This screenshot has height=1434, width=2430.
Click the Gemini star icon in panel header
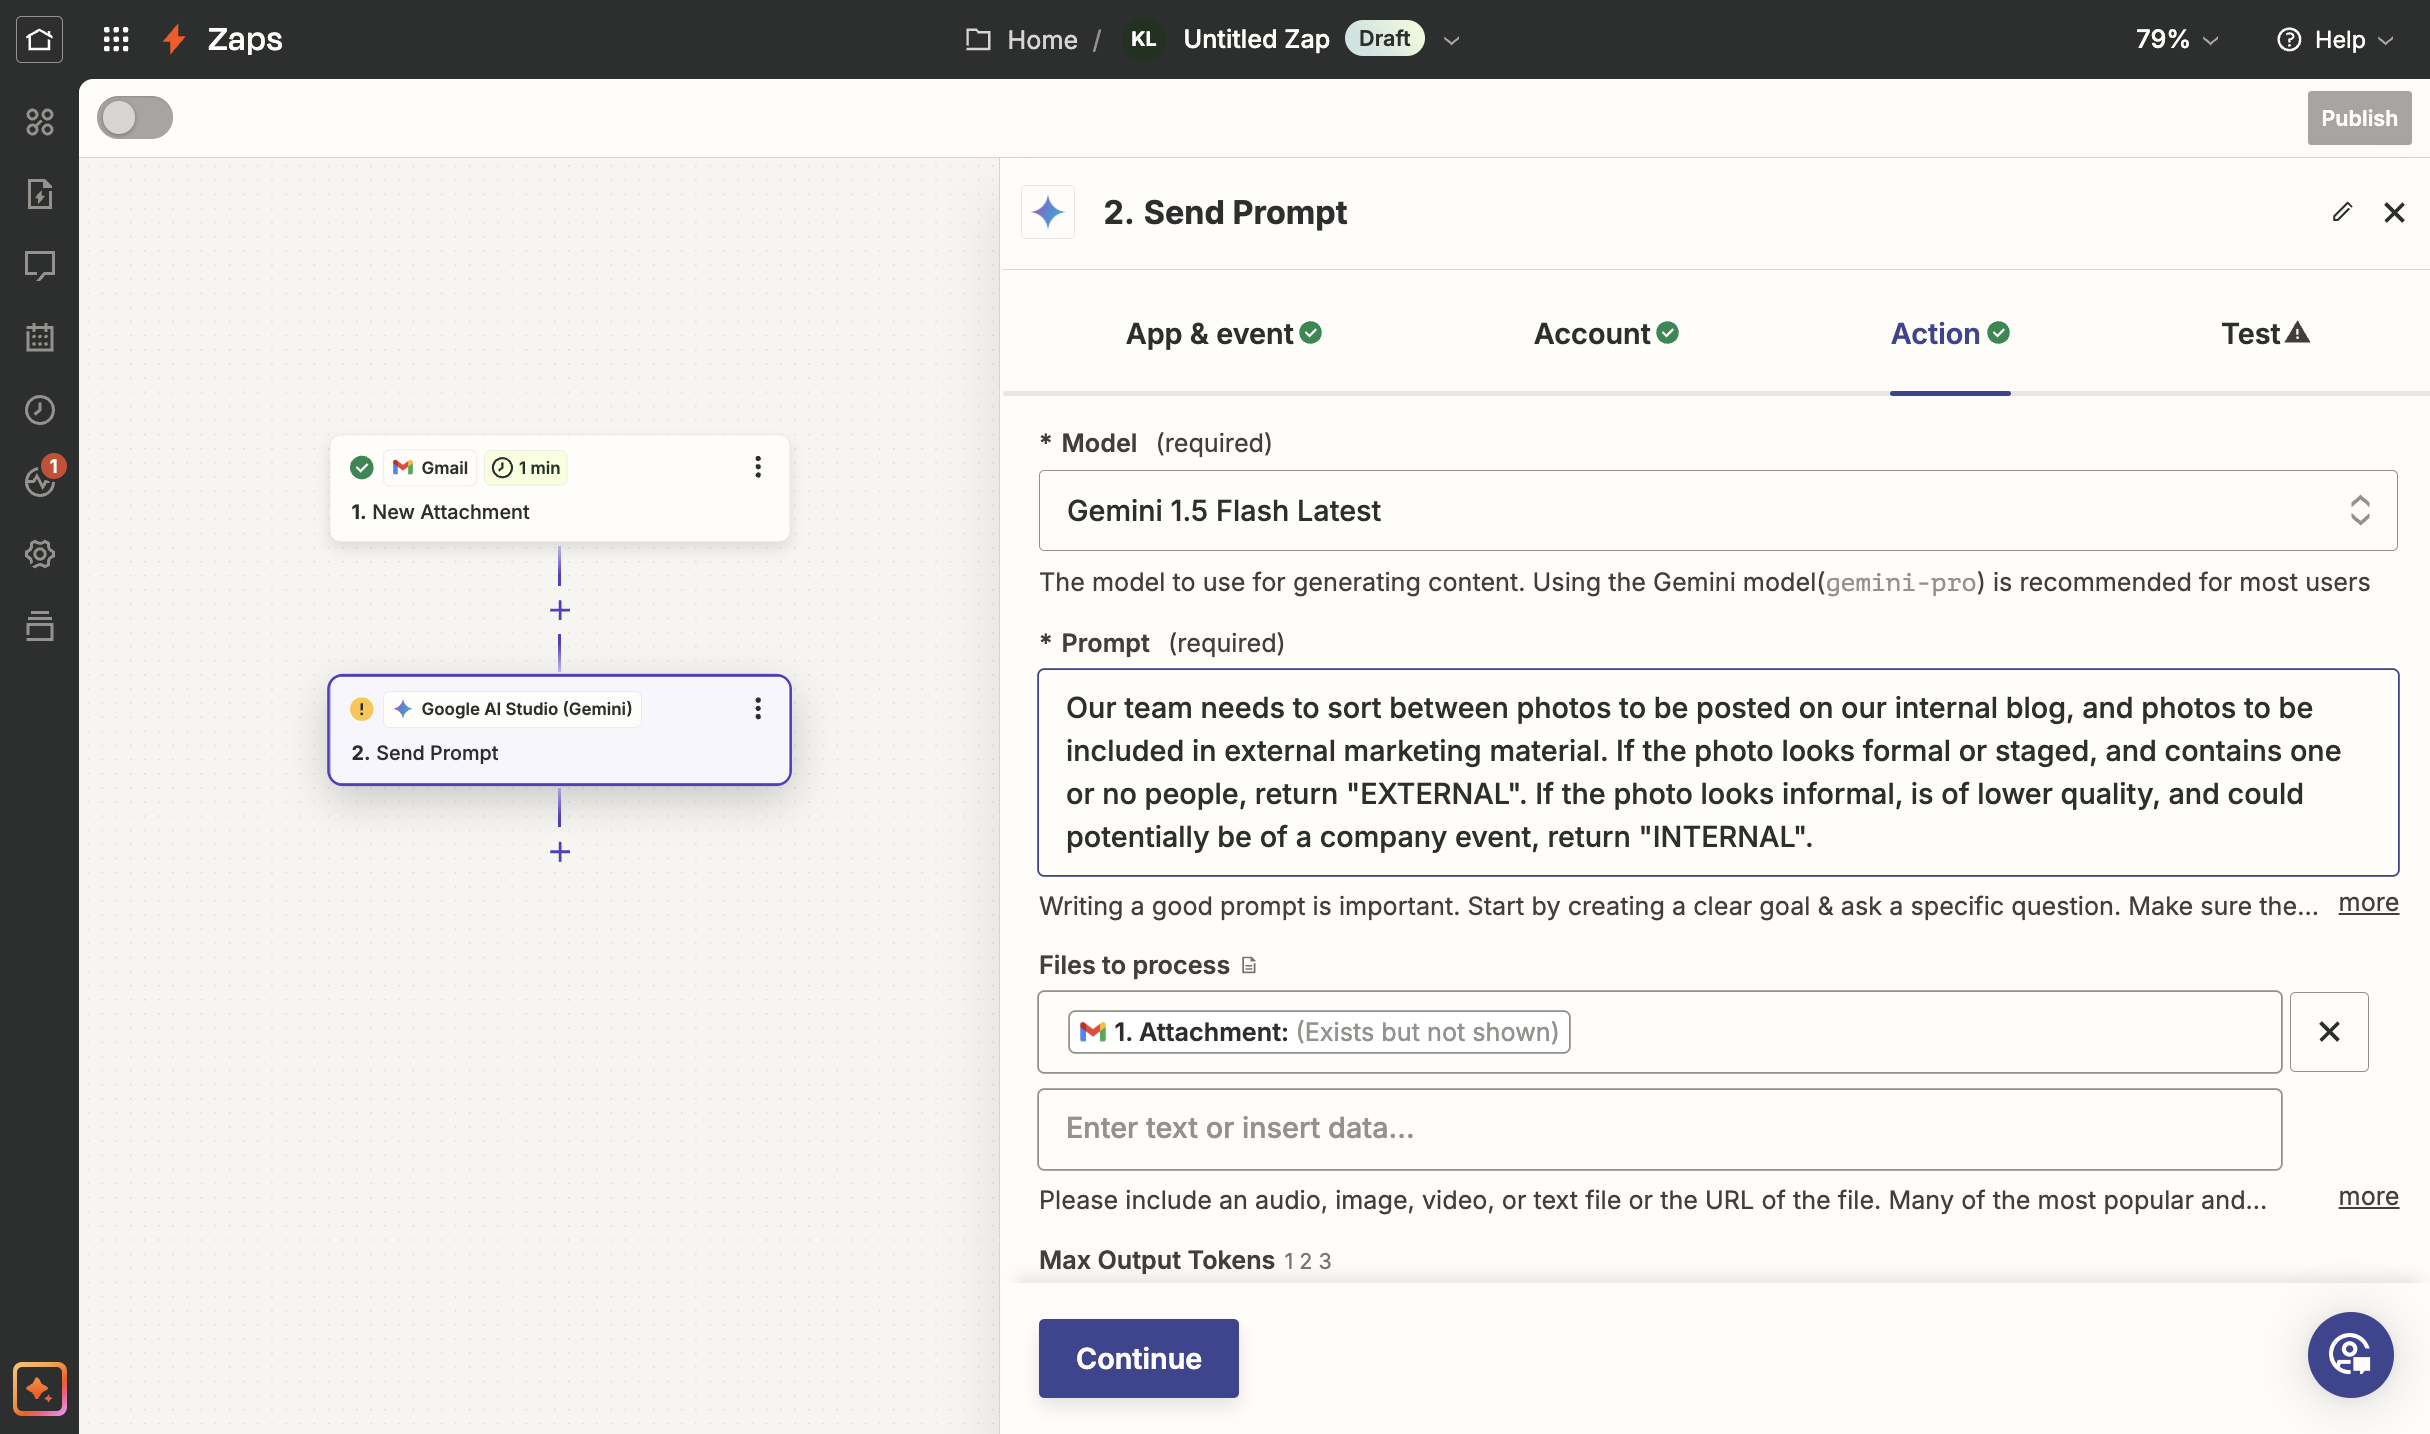point(1047,212)
